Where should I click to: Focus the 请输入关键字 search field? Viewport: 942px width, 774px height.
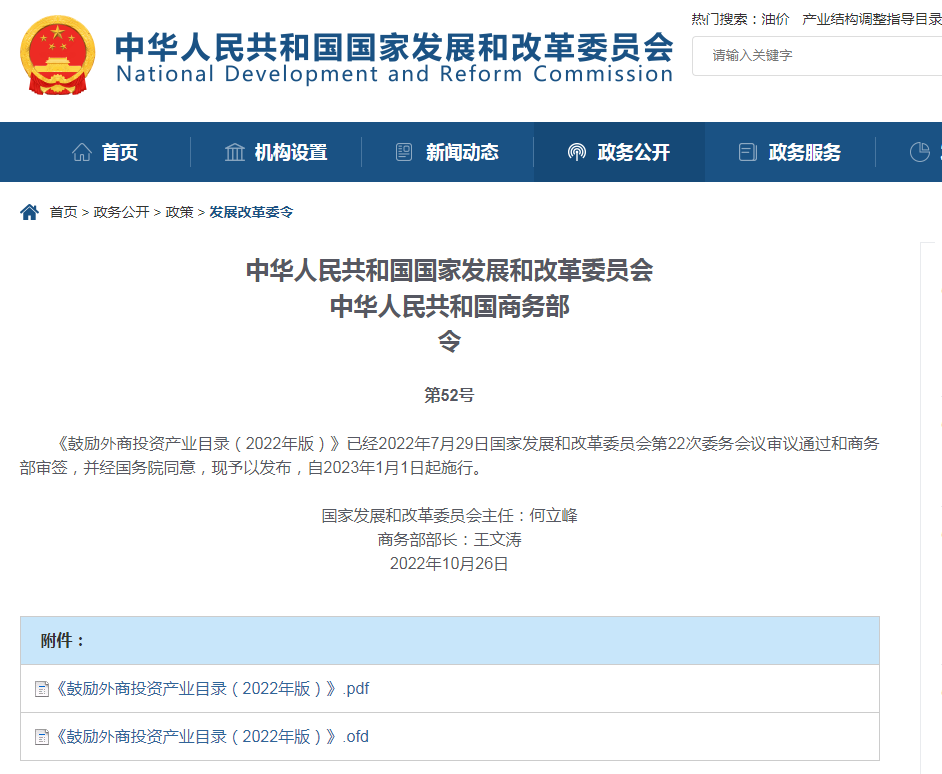pyautogui.click(x=817, y=56)
